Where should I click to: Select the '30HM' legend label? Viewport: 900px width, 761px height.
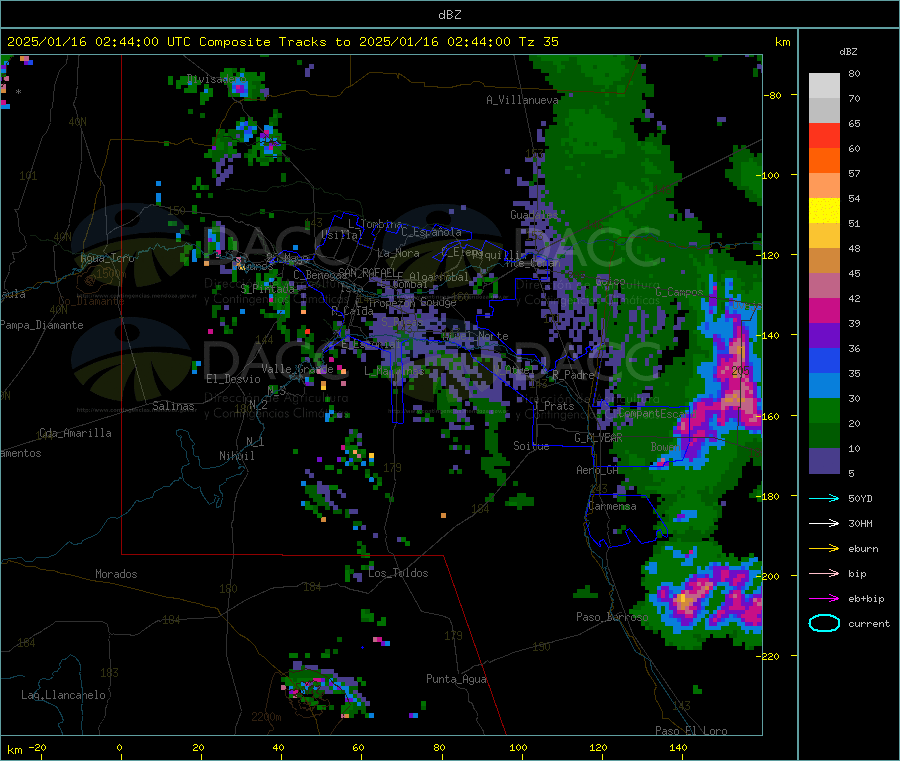860,523
